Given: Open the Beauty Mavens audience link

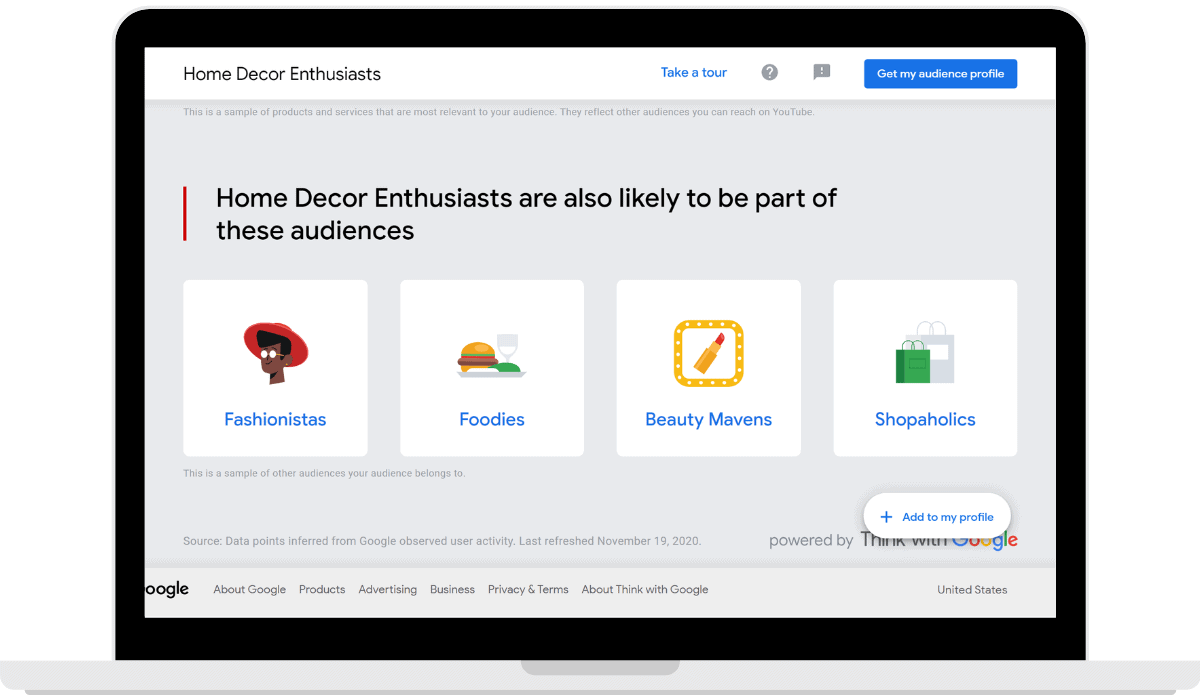Looking at the screenshot, I should (x=709, y=420).
